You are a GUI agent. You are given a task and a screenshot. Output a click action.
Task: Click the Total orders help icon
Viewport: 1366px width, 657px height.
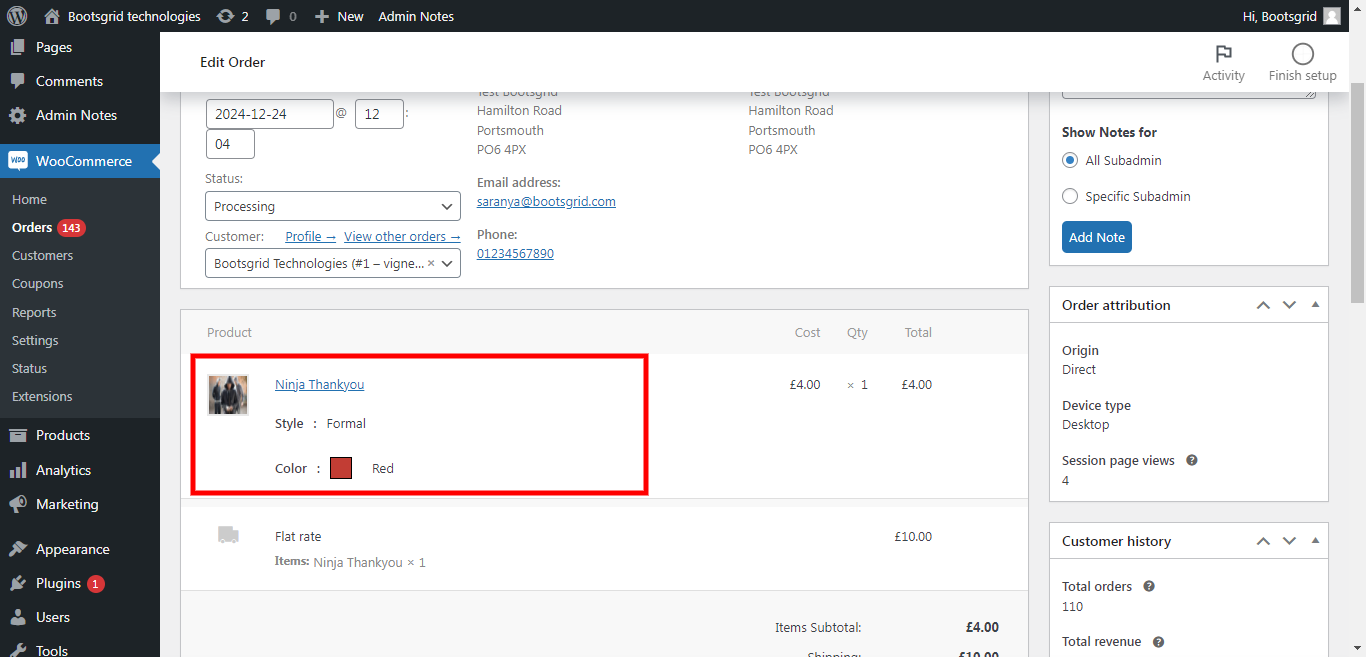(x=1149, y=587)
